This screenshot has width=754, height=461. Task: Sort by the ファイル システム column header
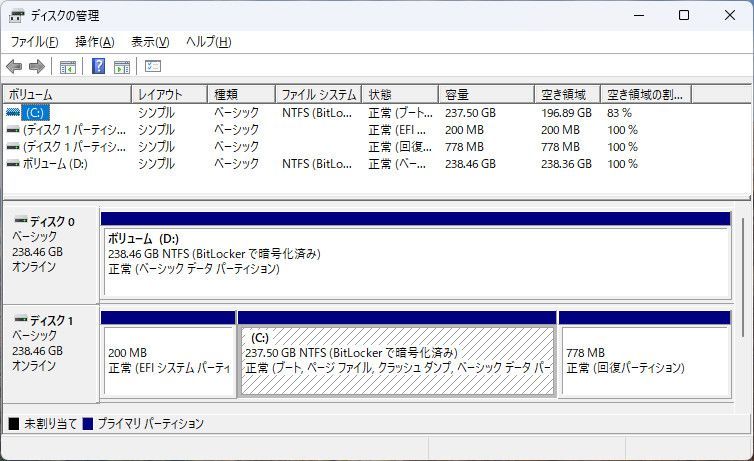[318, 94]
